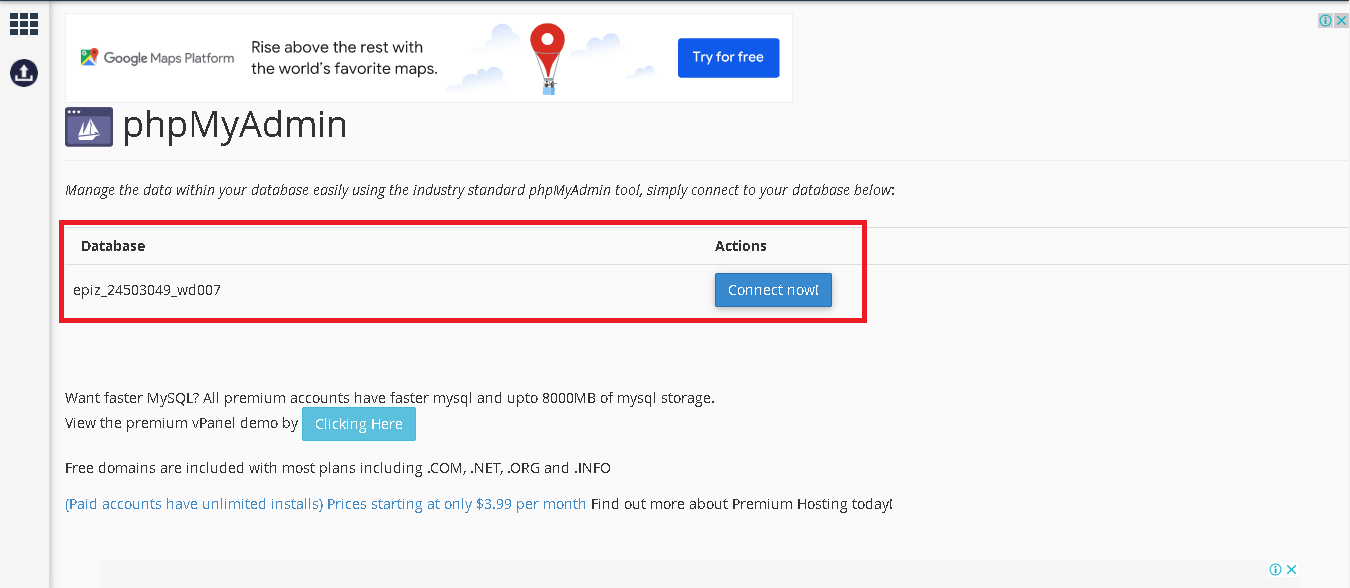Click the Clicking Here demo button
The width and height of the screenshot is (1350, 588).
tap(359, 424)
